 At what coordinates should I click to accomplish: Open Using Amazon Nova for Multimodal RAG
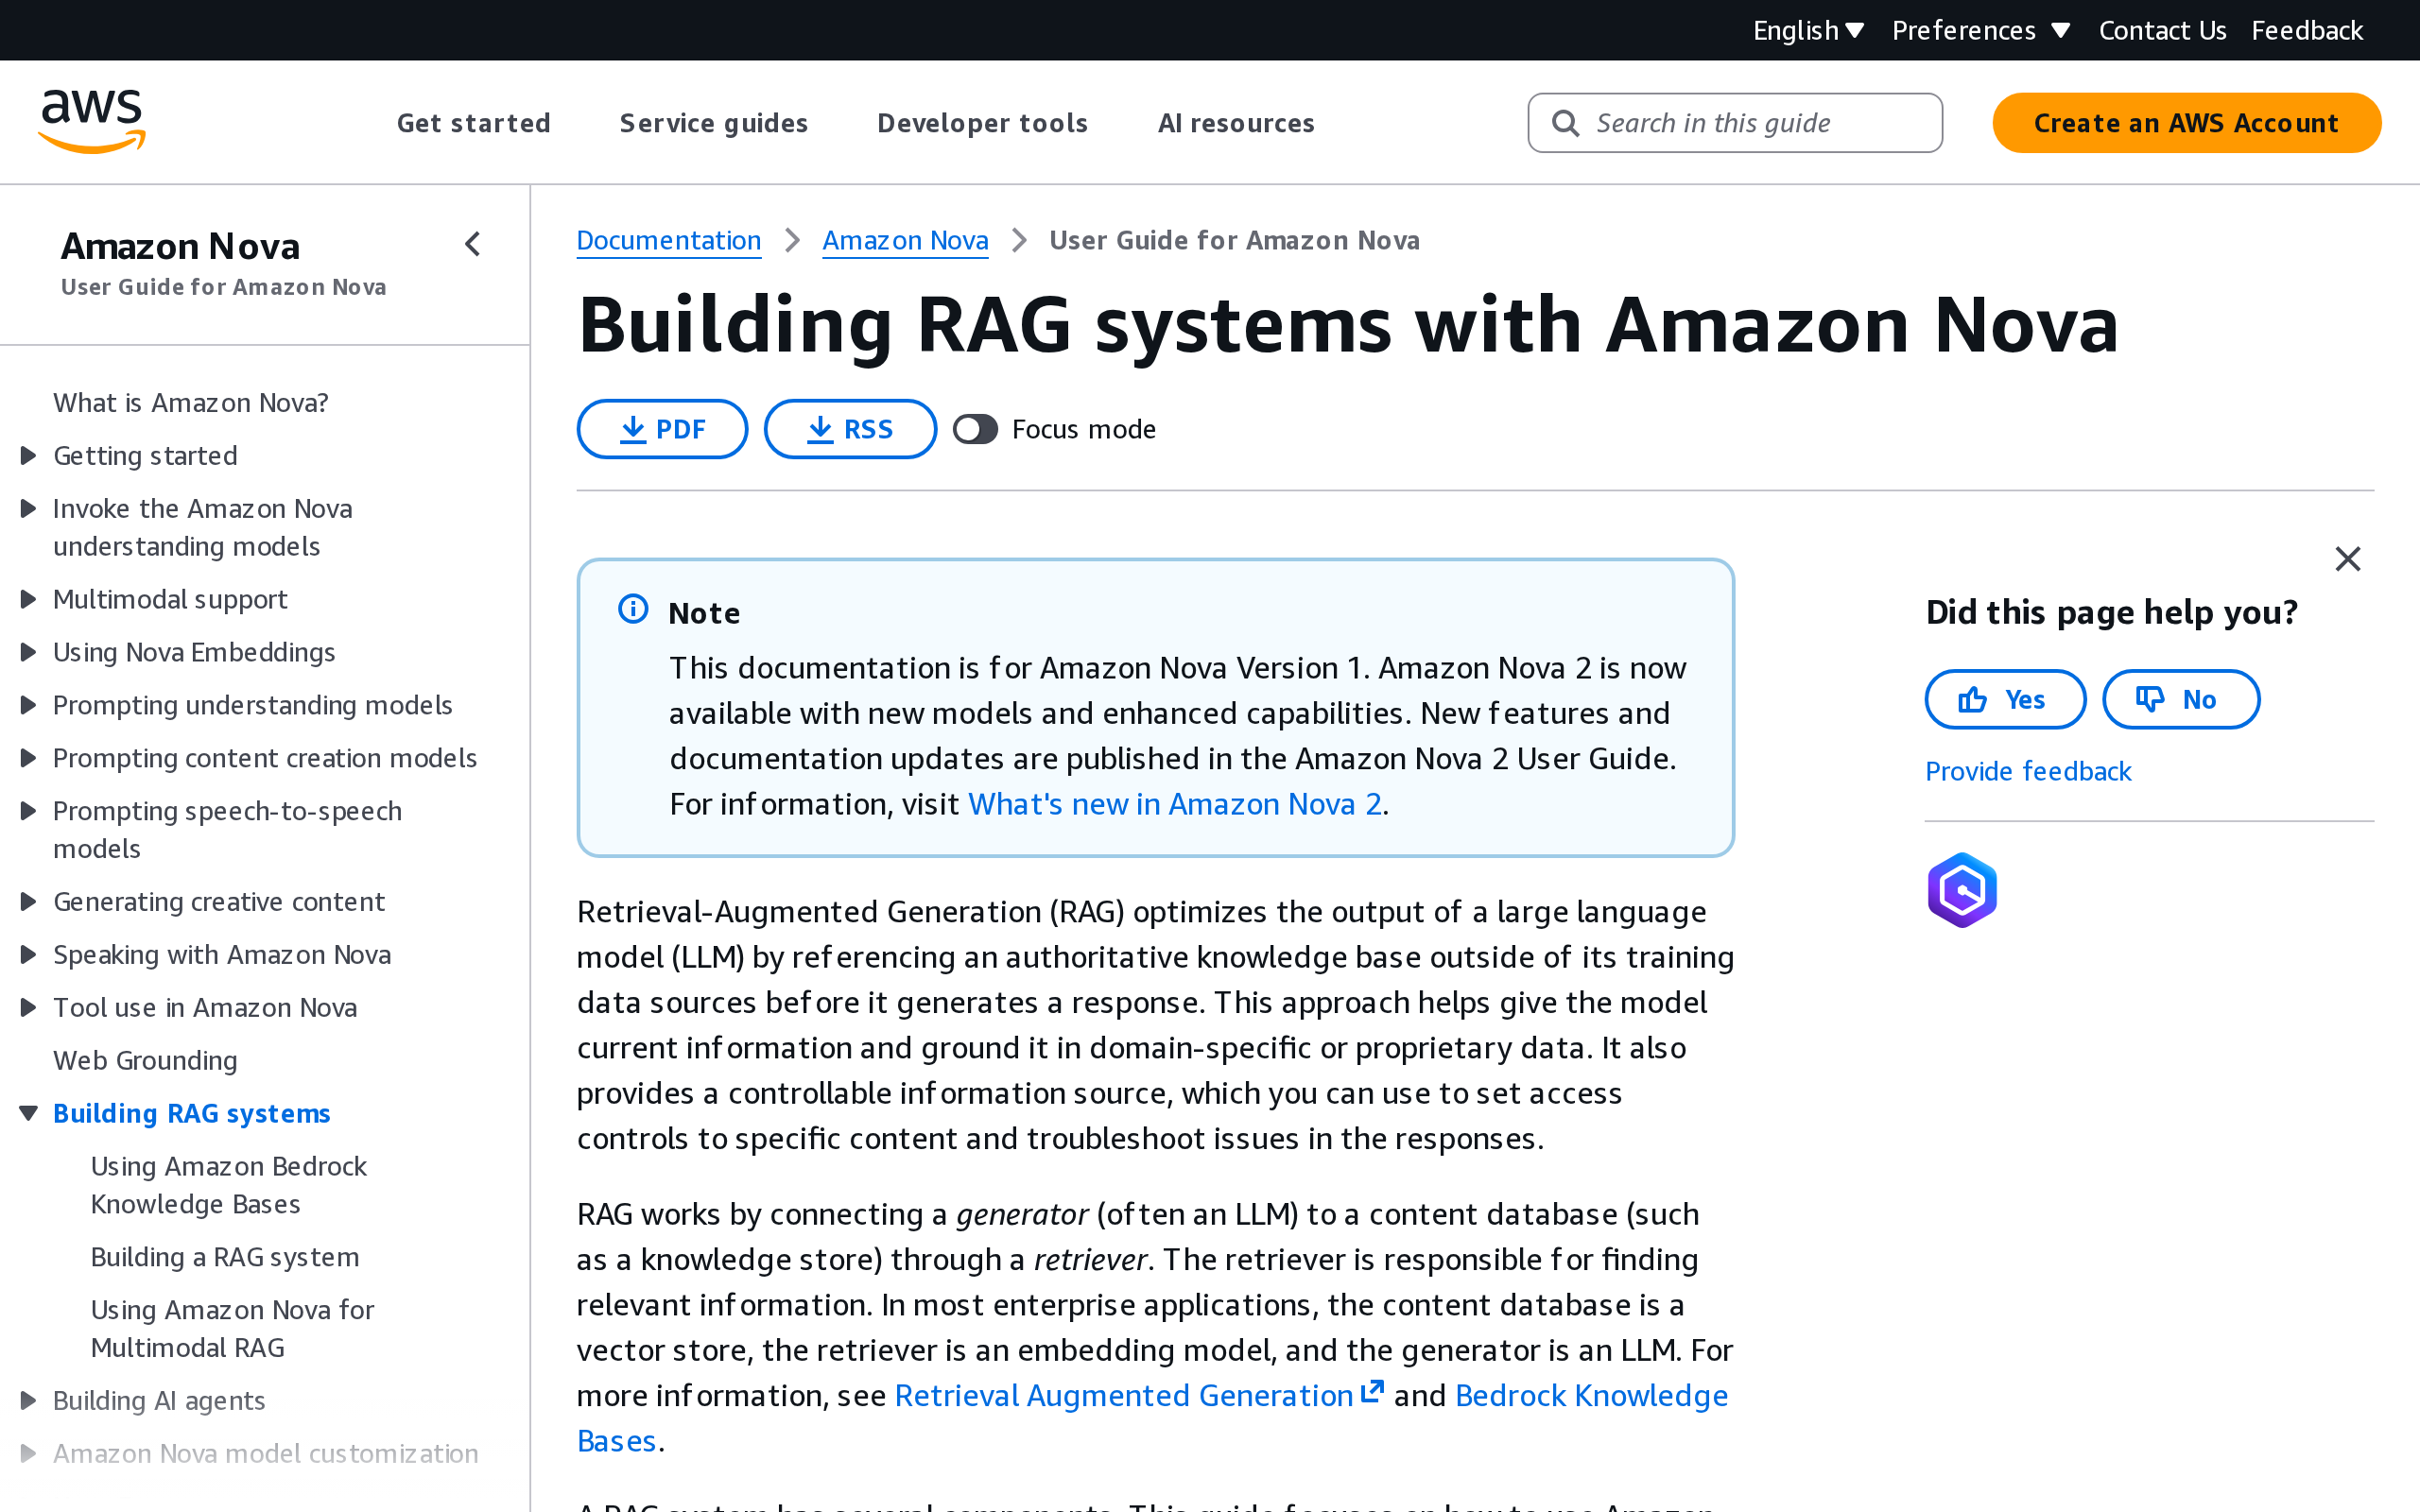click(x=232, y=1328)
